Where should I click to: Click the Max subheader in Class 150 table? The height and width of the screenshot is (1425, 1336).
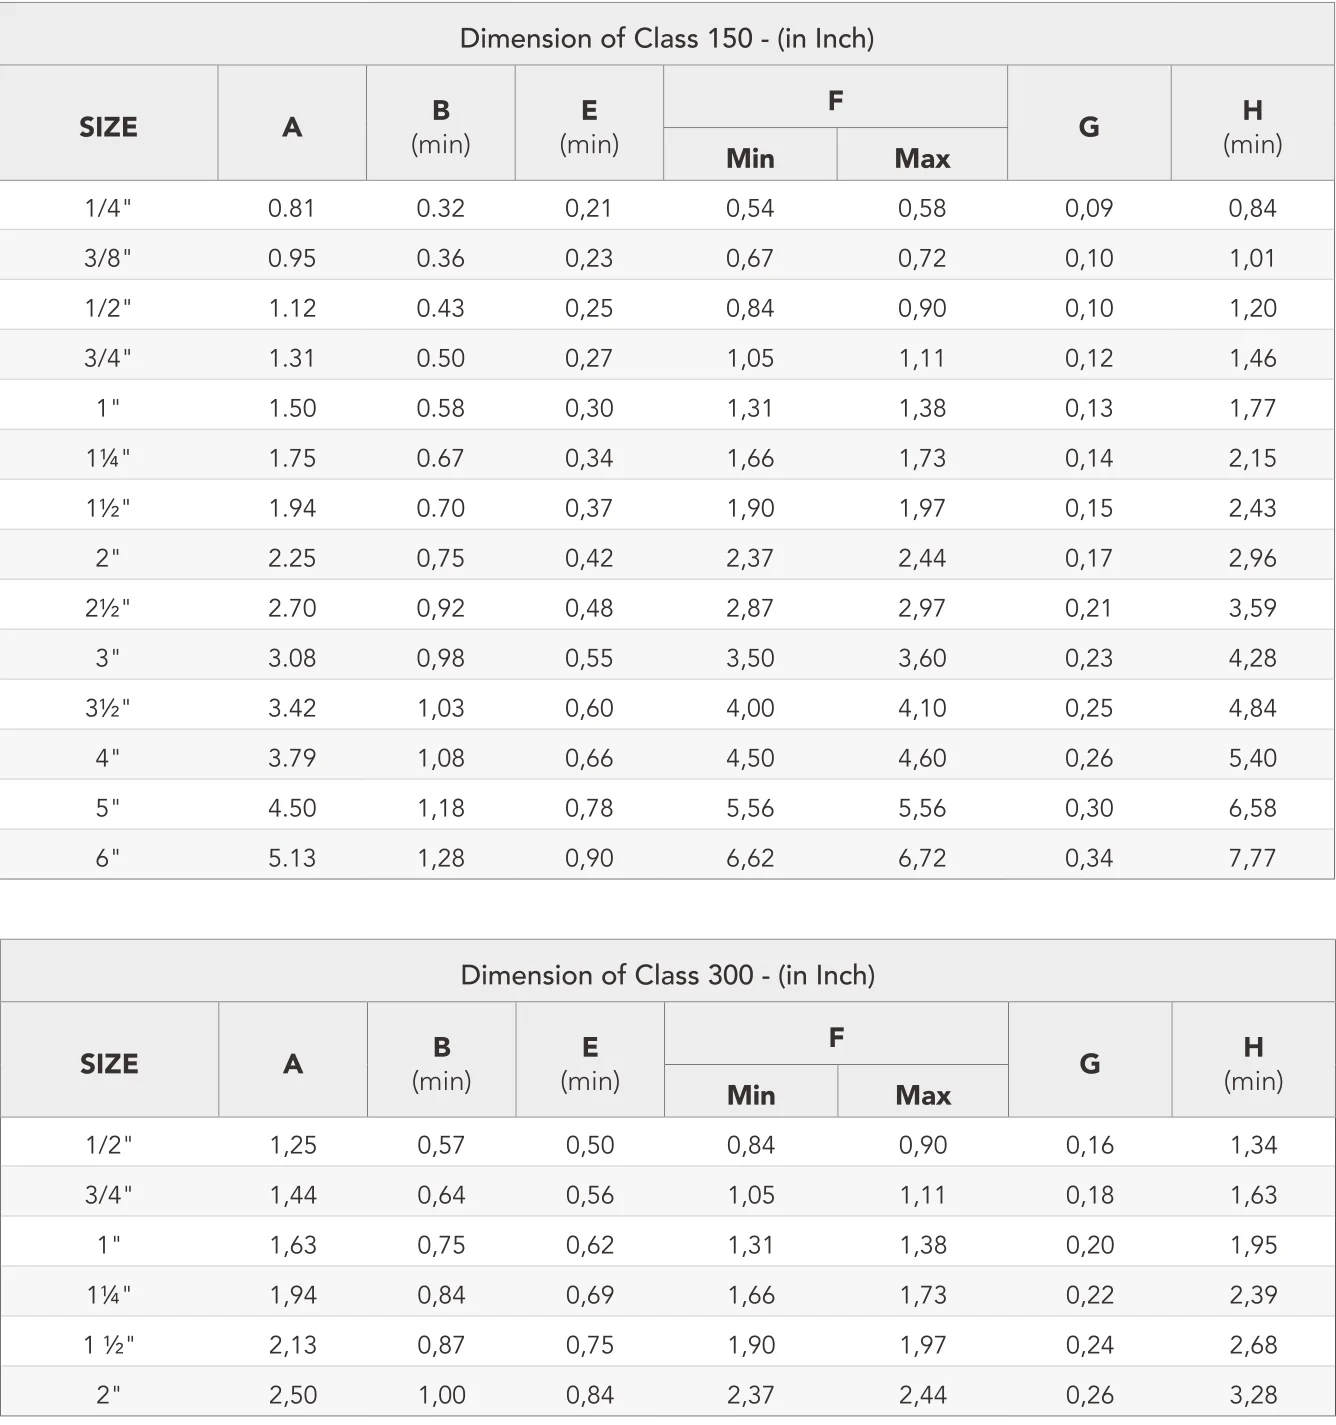click(x=922, y=158)
